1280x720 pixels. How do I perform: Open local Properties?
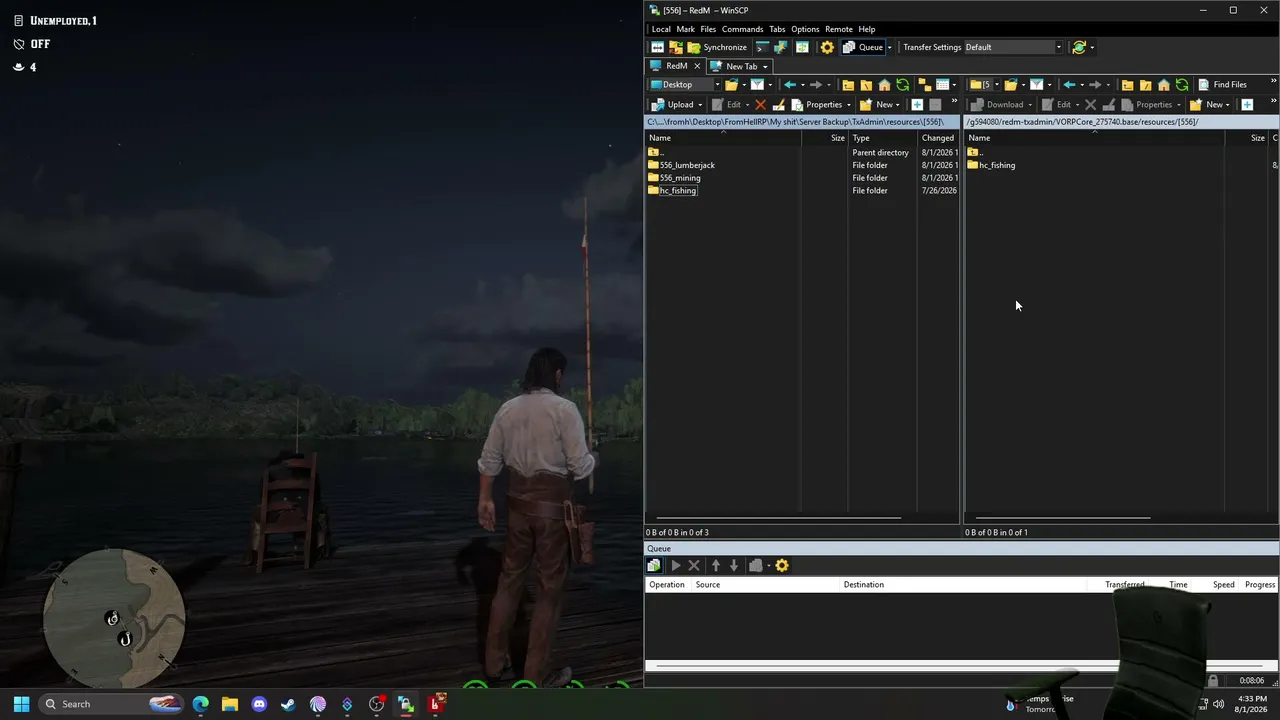[x=817, y=104]
